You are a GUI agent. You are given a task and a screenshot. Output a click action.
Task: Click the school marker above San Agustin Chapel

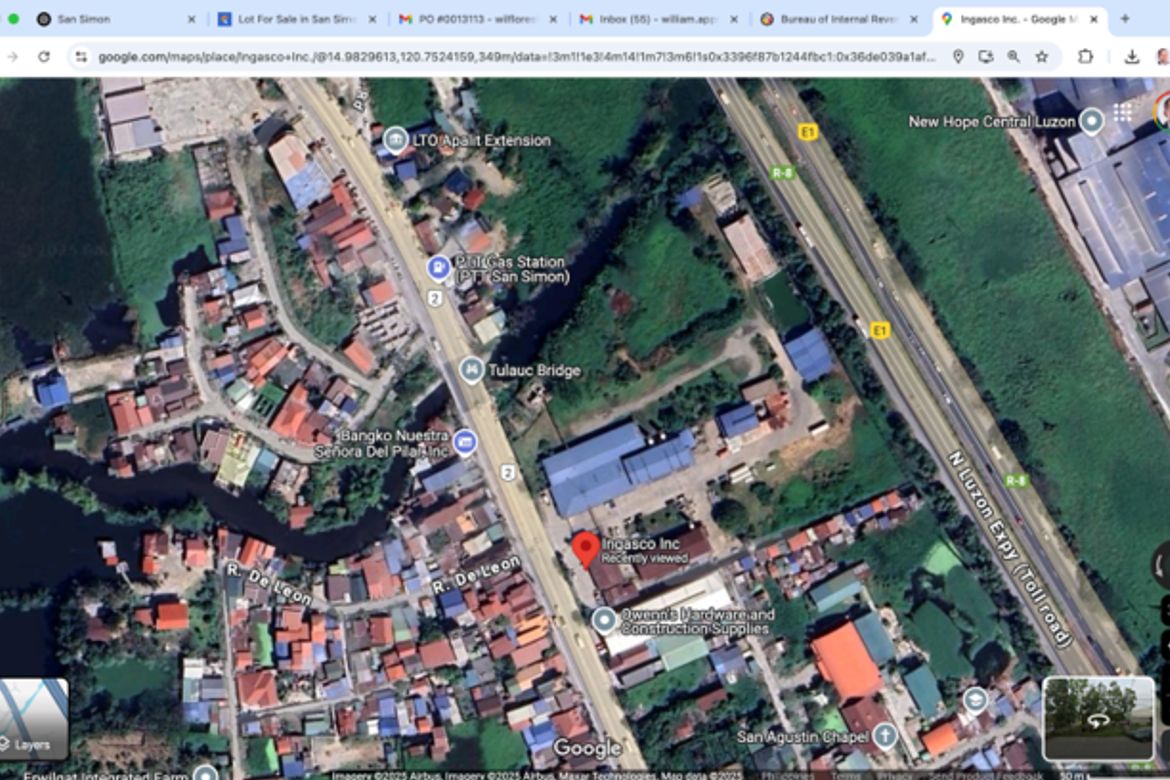coord(975,700)
